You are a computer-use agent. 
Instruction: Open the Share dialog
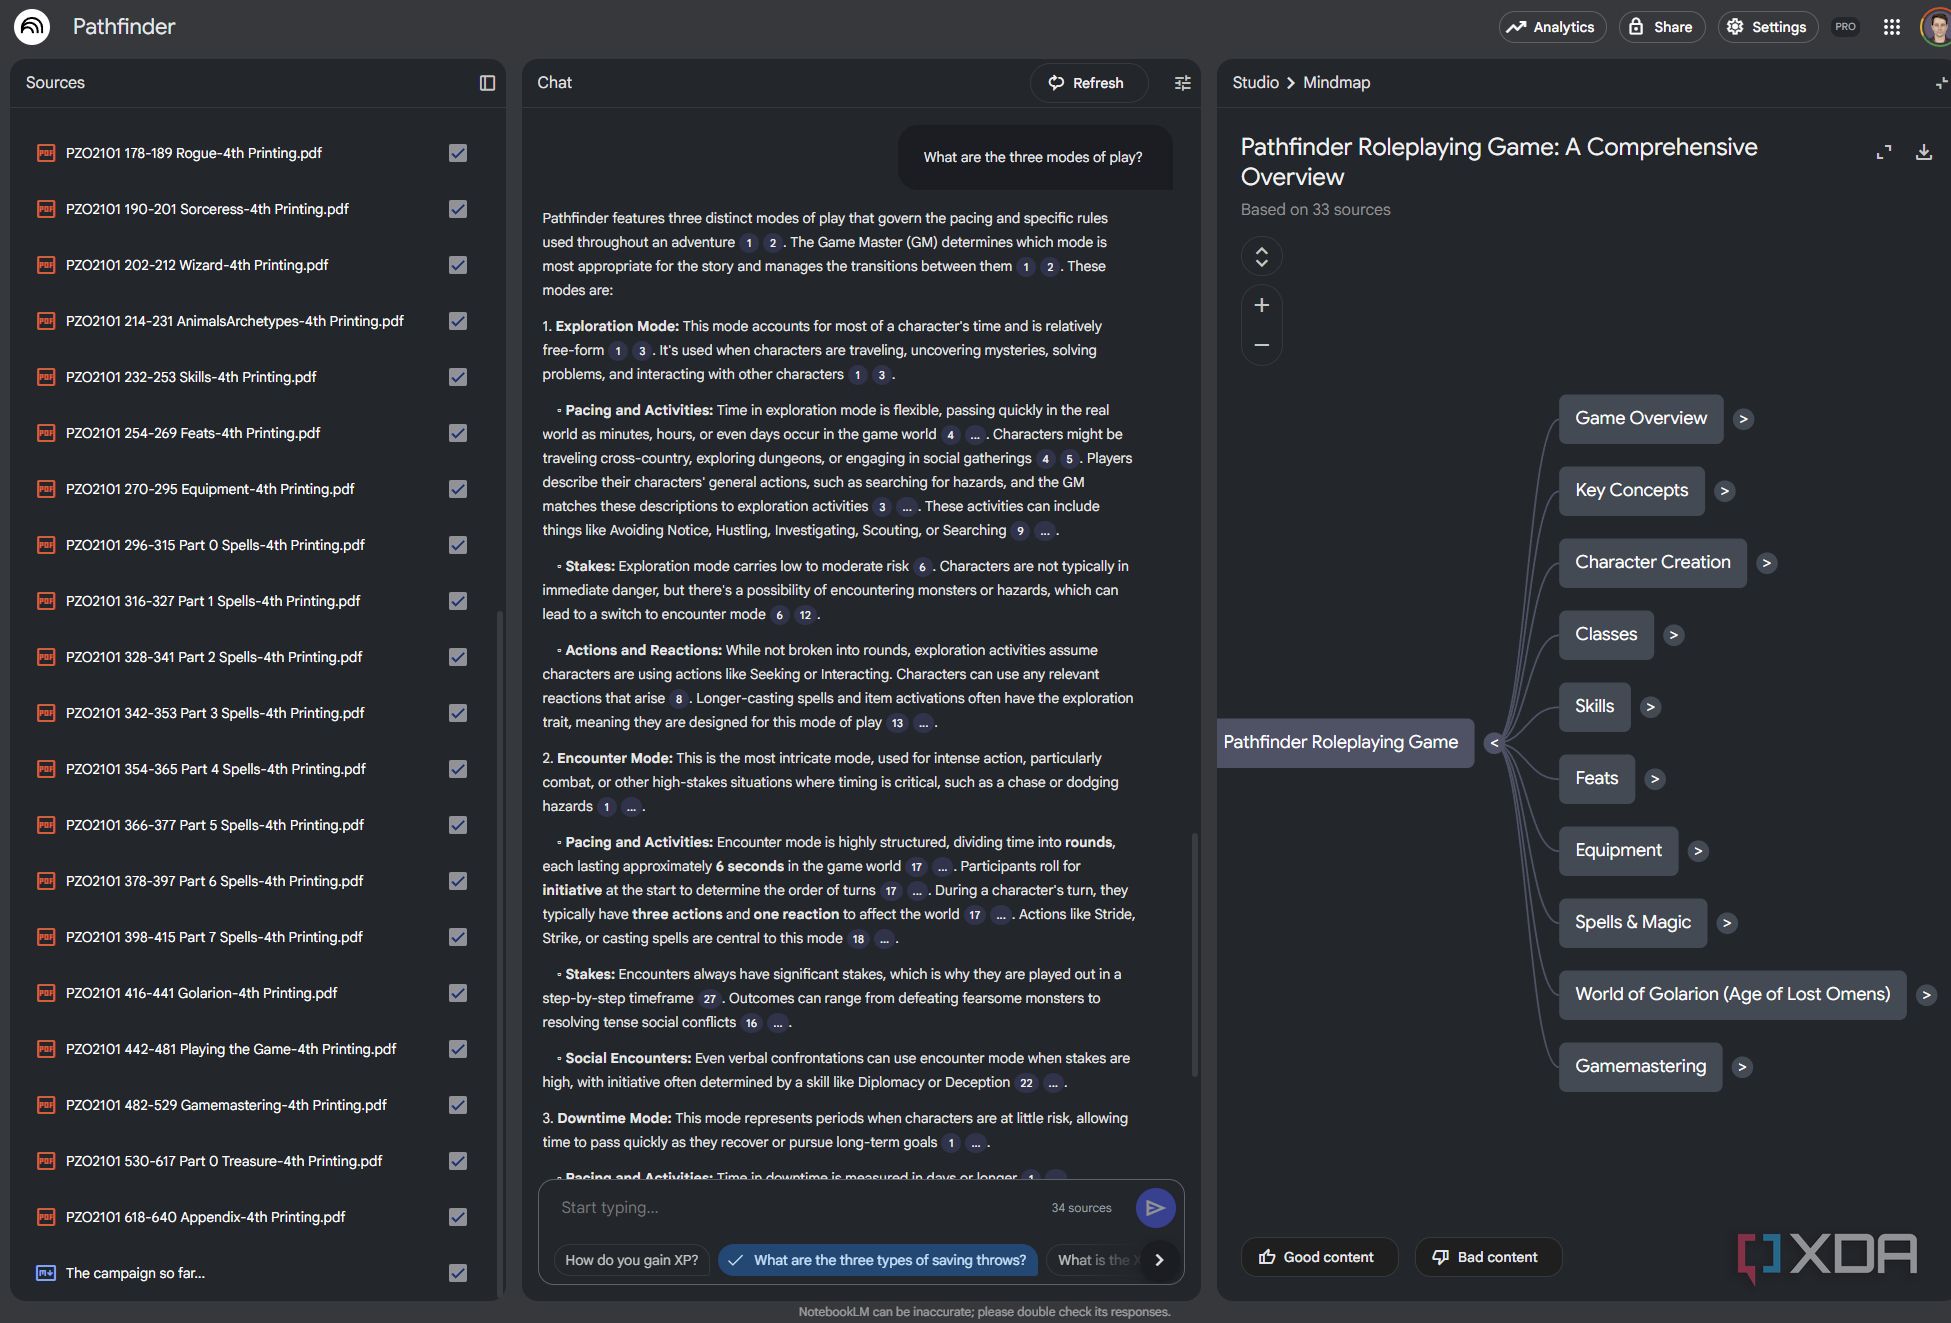pos(1661,27)
